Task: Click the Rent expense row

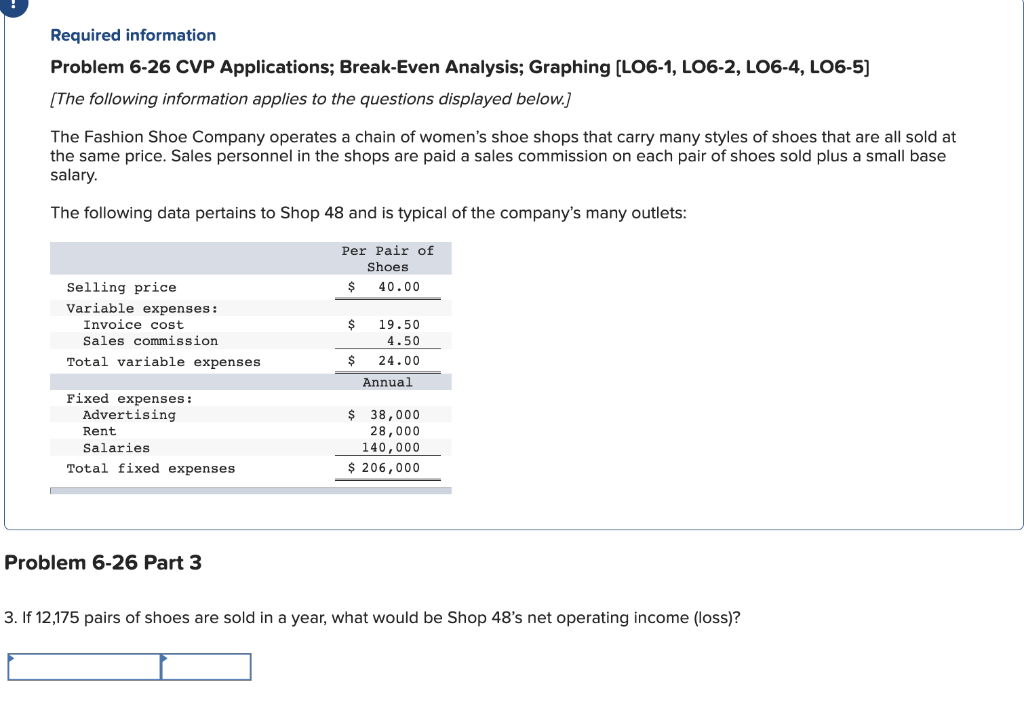Action: click(101, 431)
